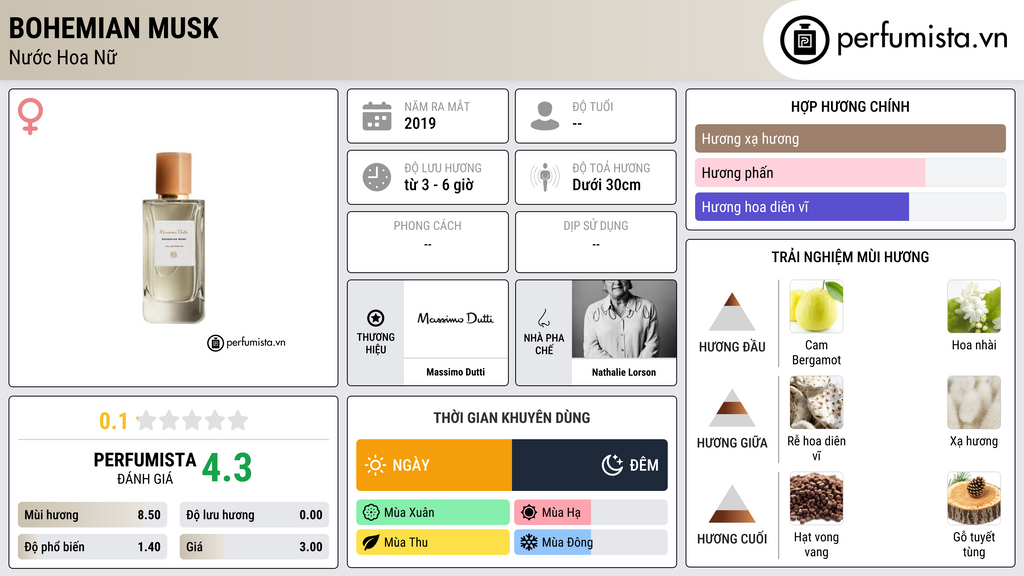The width and height of the screenshot is (1024, 576).
Task: Click the Mùa Hạ season label
Action: [x=561, y=513]
